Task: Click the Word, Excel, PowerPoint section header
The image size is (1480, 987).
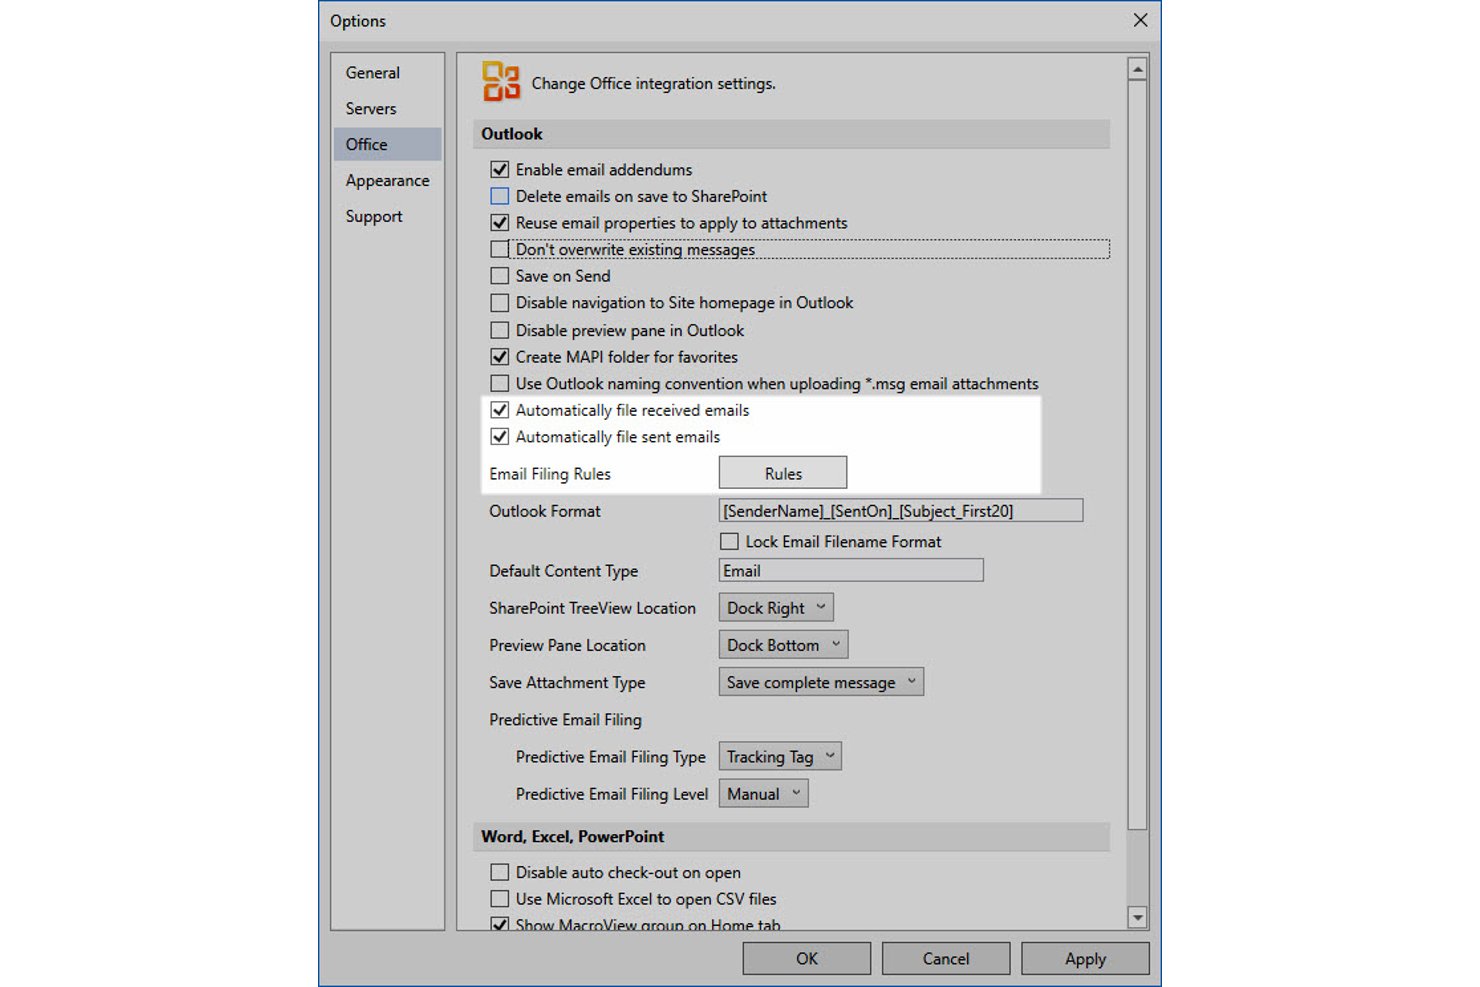Action: click(x=791, y=837)
